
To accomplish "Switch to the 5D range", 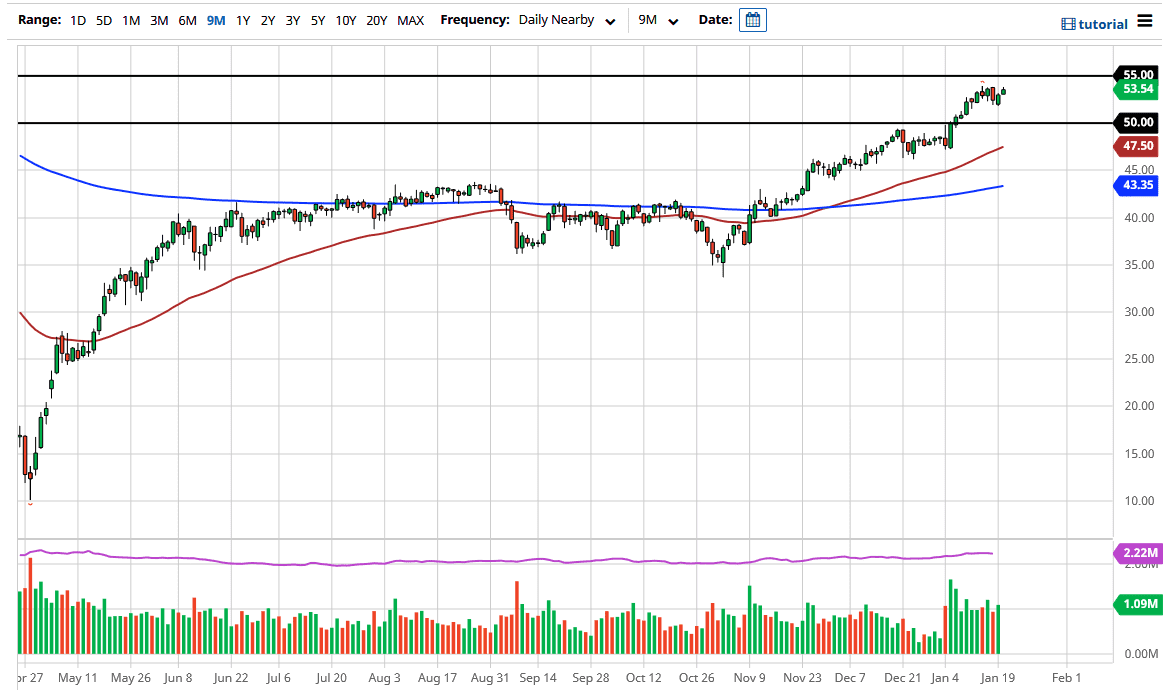I will [103, 19].
